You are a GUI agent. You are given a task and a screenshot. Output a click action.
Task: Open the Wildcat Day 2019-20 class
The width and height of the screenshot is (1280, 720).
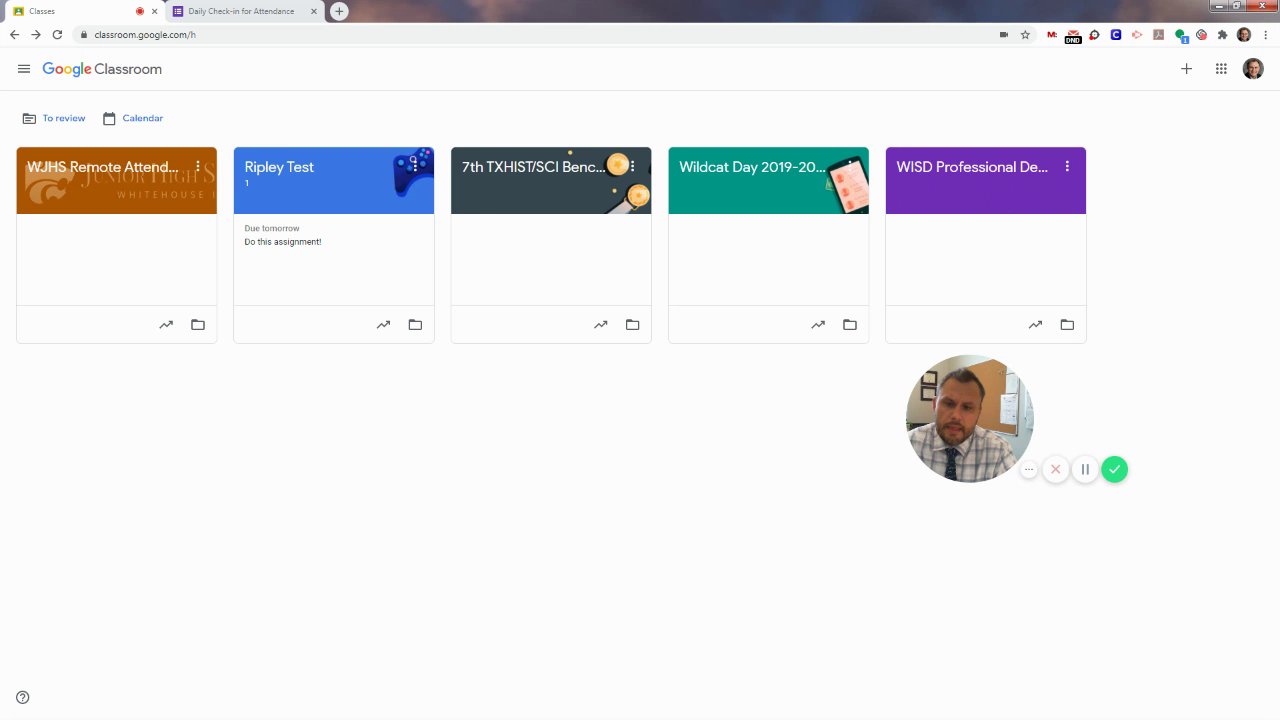pyautogui.click(x=752, y=167)
